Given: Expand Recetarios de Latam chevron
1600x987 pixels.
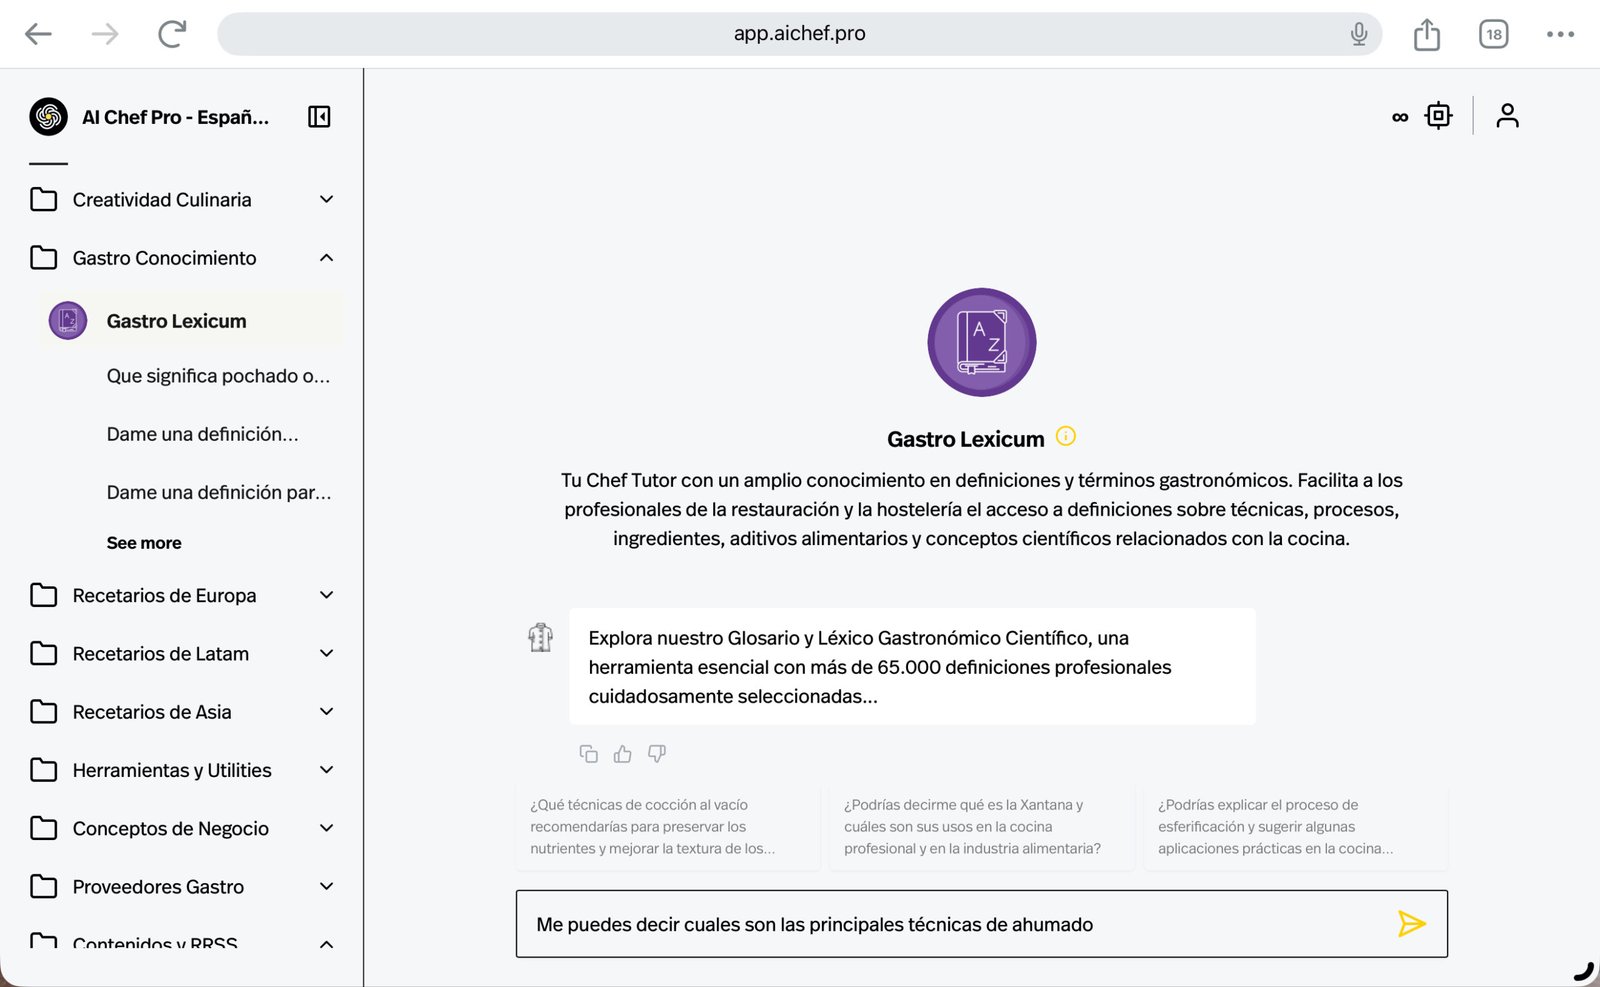Looking at the screenshot, I should click(326, 653).
